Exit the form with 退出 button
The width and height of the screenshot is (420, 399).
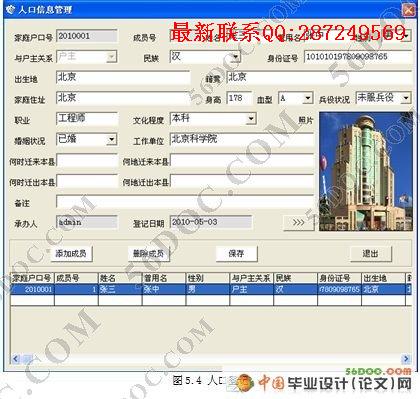click(x=370, y=254)
